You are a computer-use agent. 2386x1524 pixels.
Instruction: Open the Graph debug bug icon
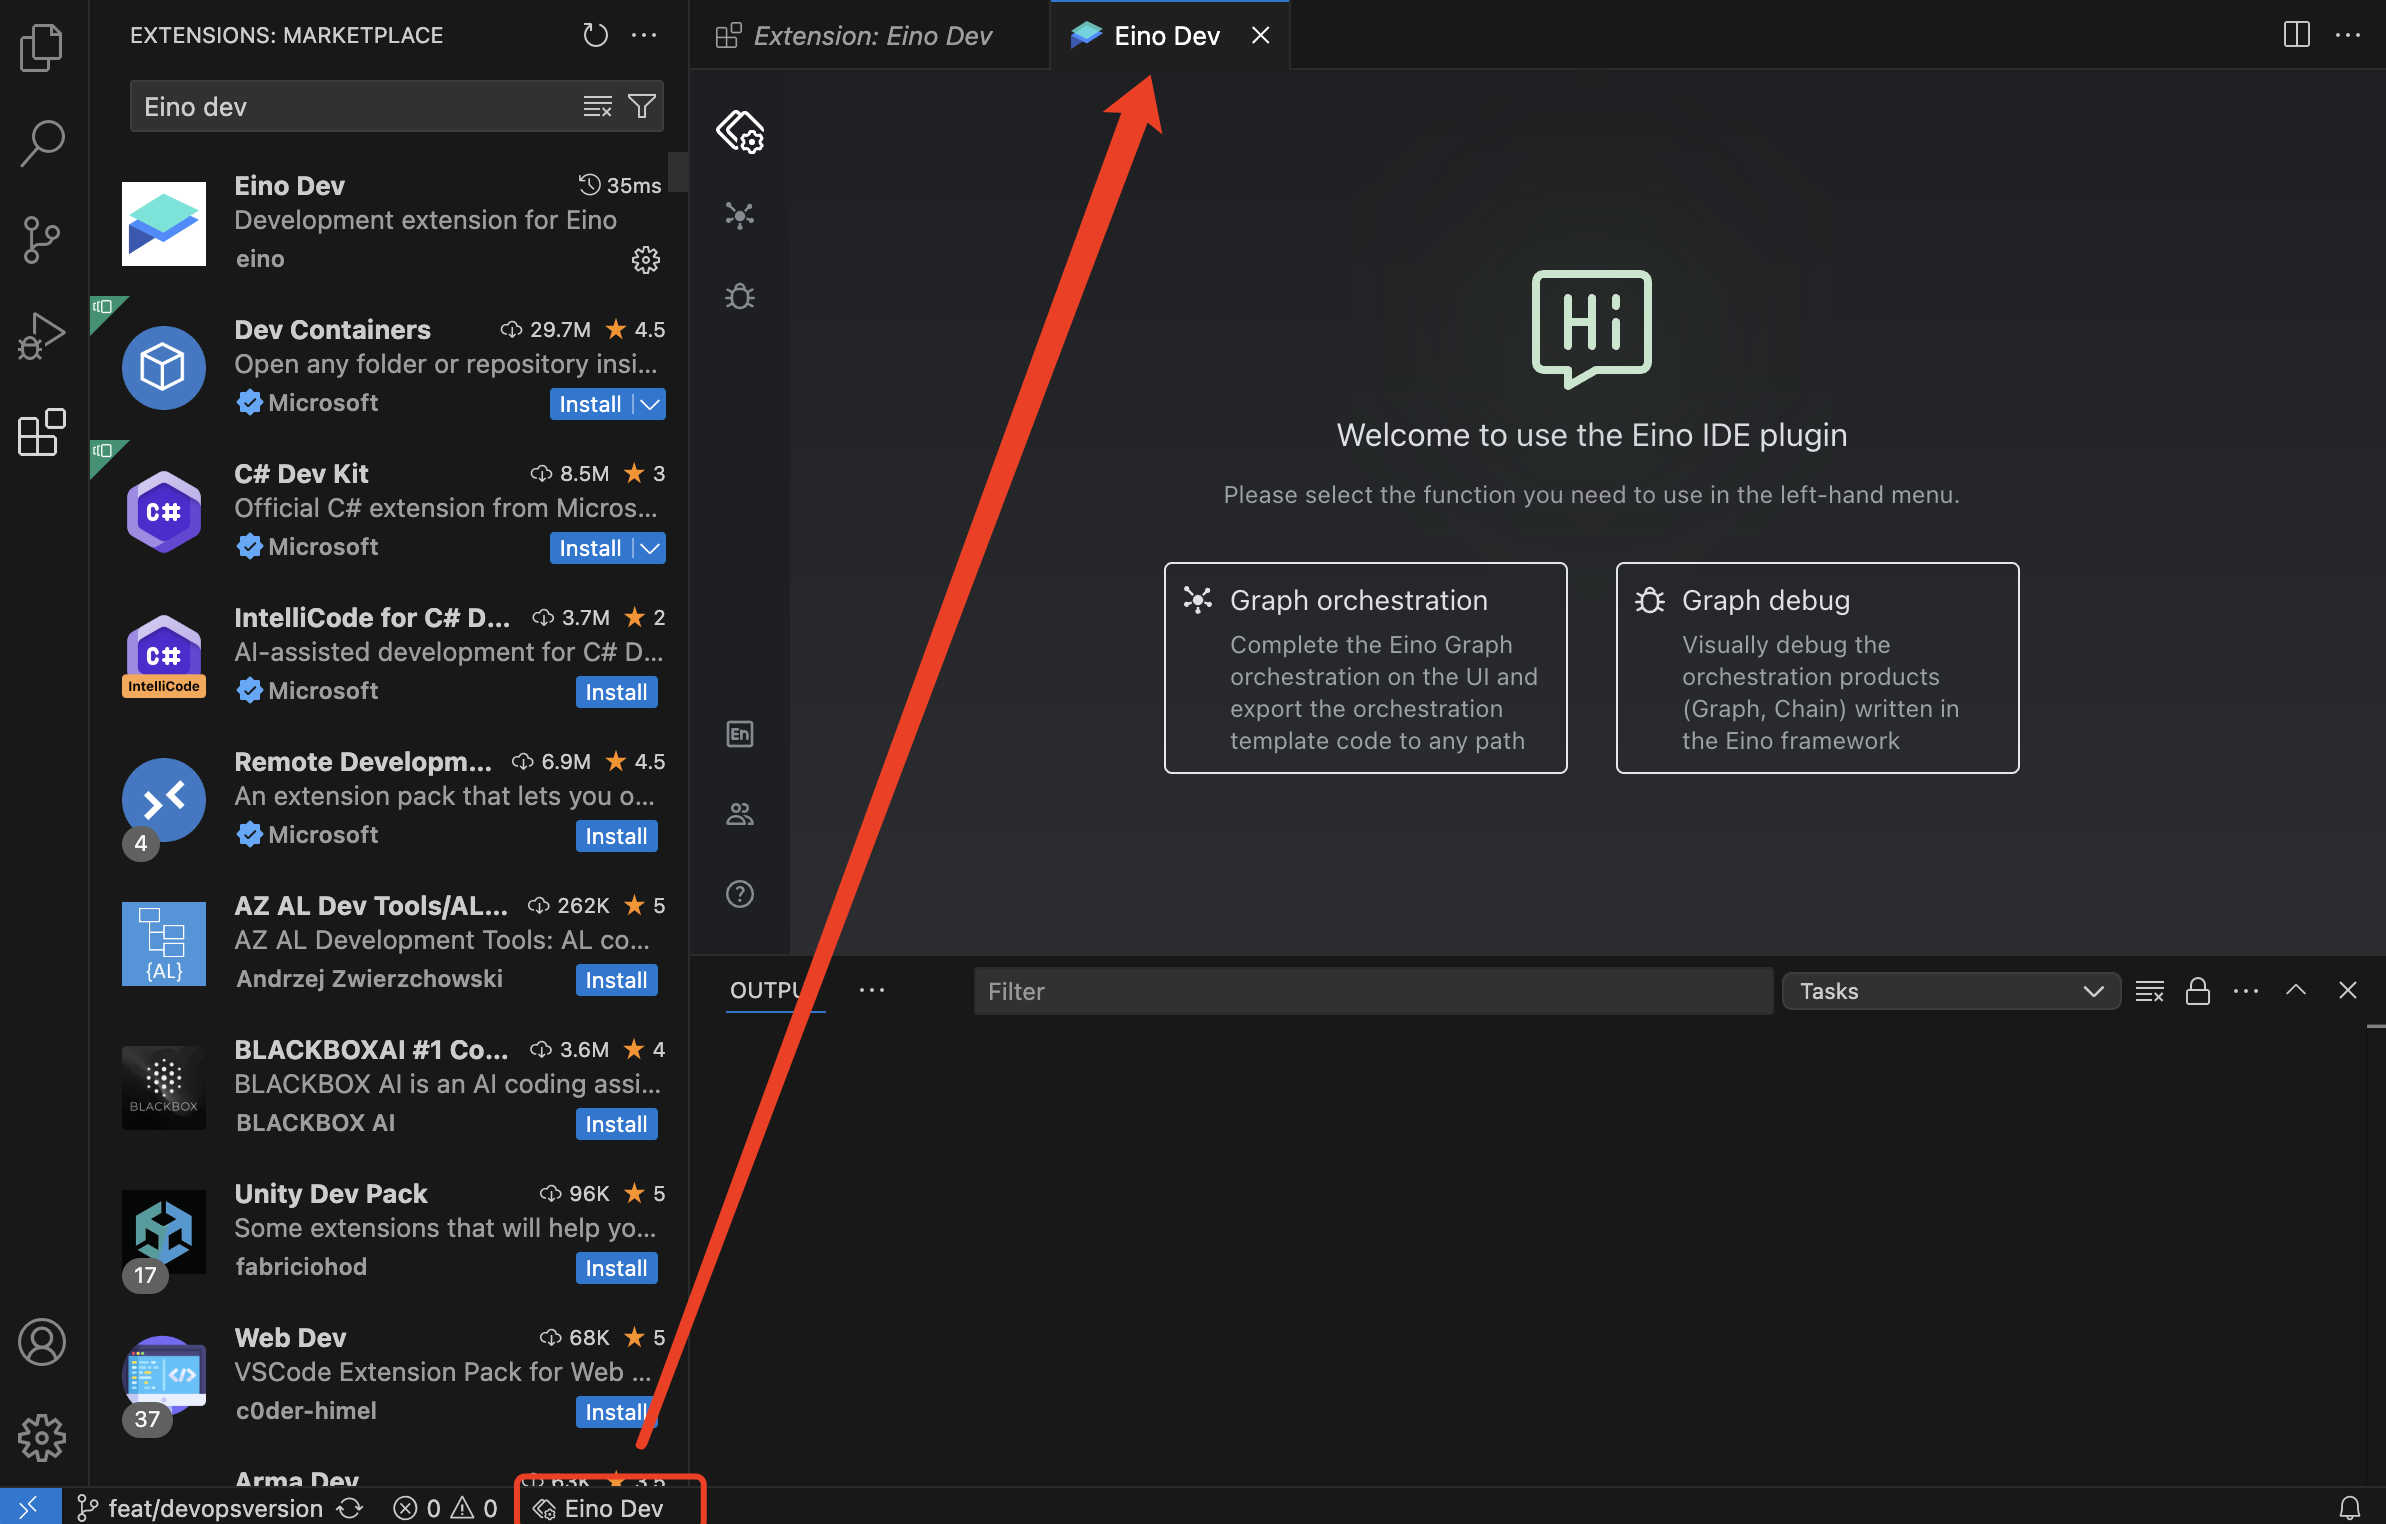739,296
